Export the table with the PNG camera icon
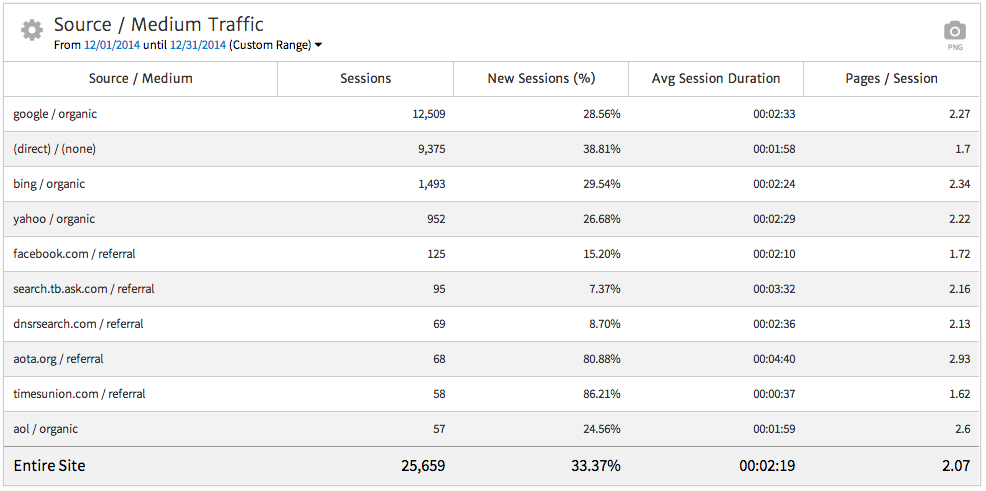The image size is (986, 491). click(x=954, y=32)
